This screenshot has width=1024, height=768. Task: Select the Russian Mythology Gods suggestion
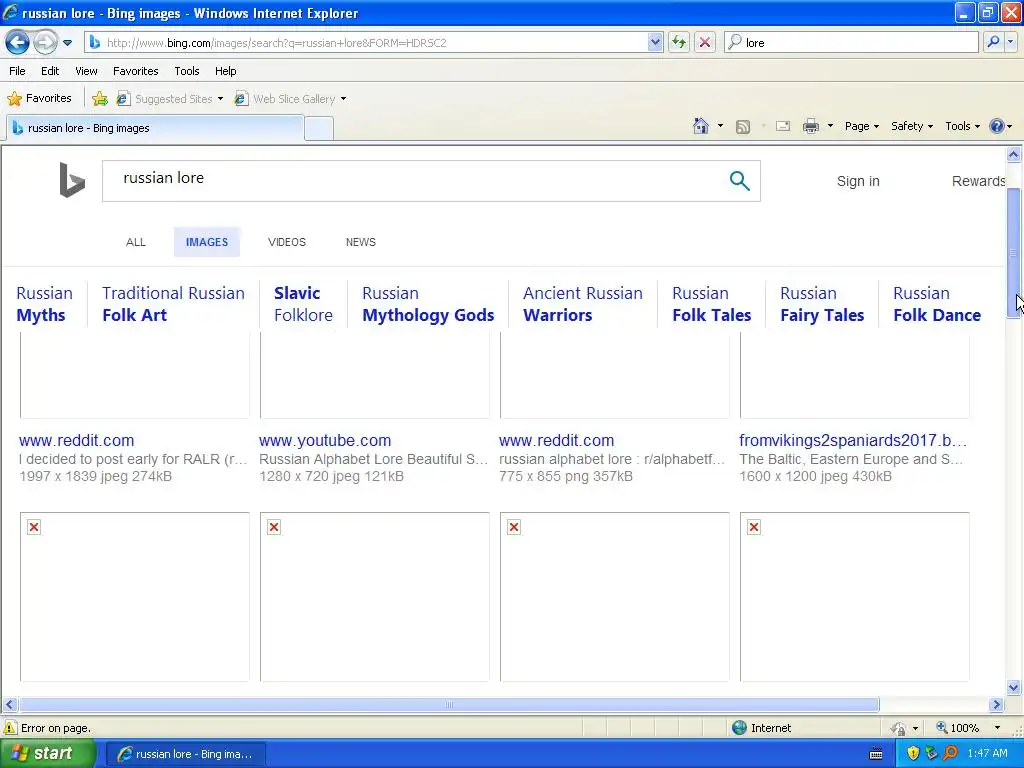point(428,304)
